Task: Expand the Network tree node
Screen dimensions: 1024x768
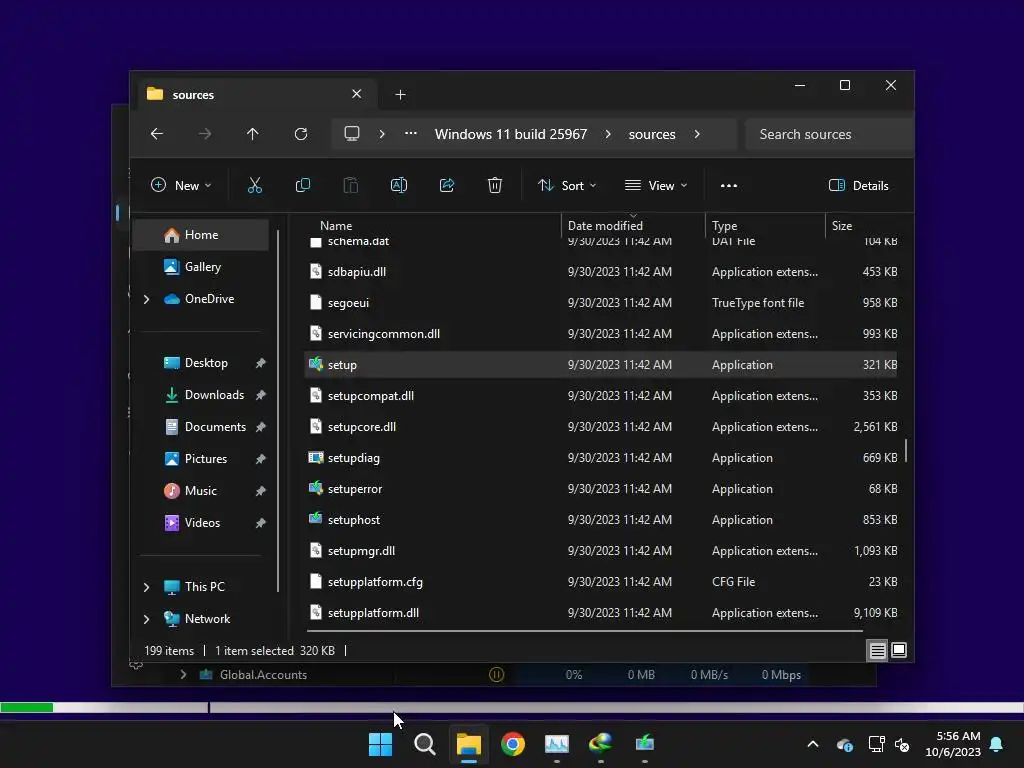Action: (x=146, y=619)
